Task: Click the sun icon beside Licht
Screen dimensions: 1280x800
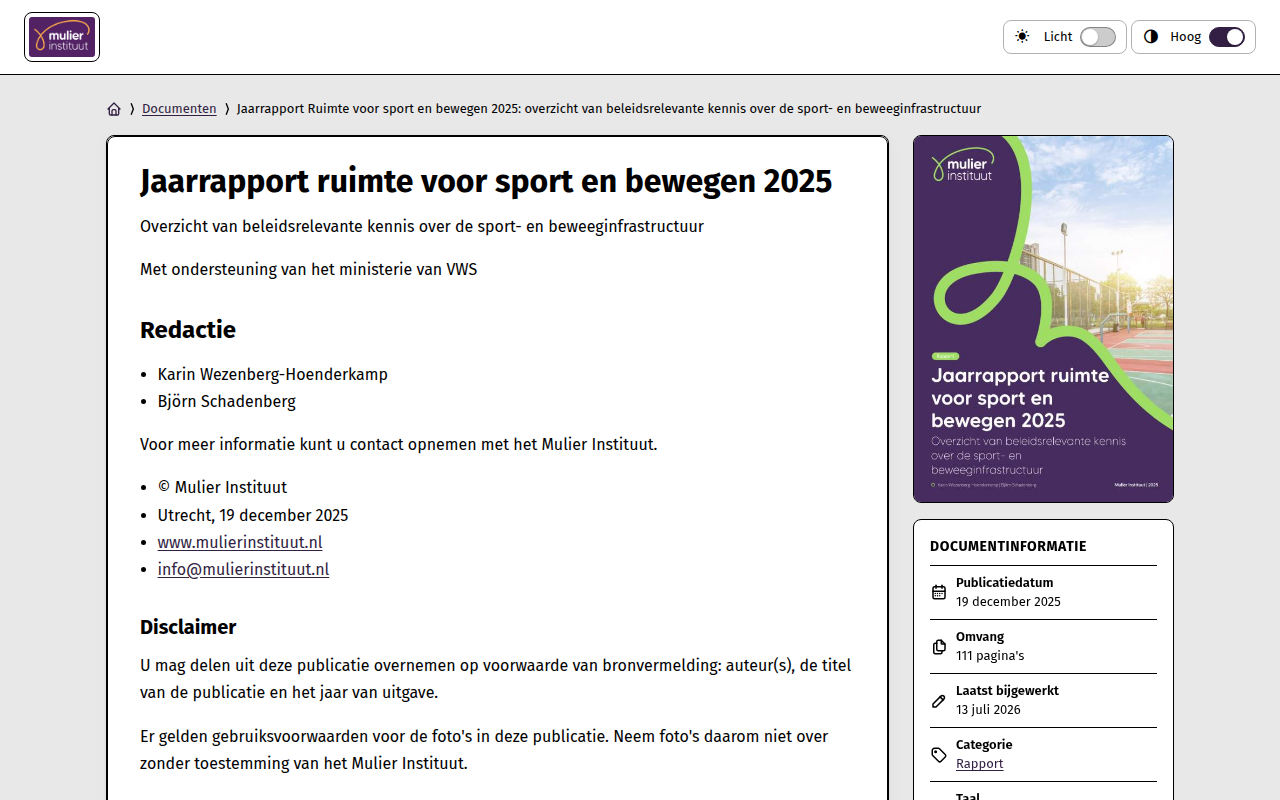Action: point(1022,37)
